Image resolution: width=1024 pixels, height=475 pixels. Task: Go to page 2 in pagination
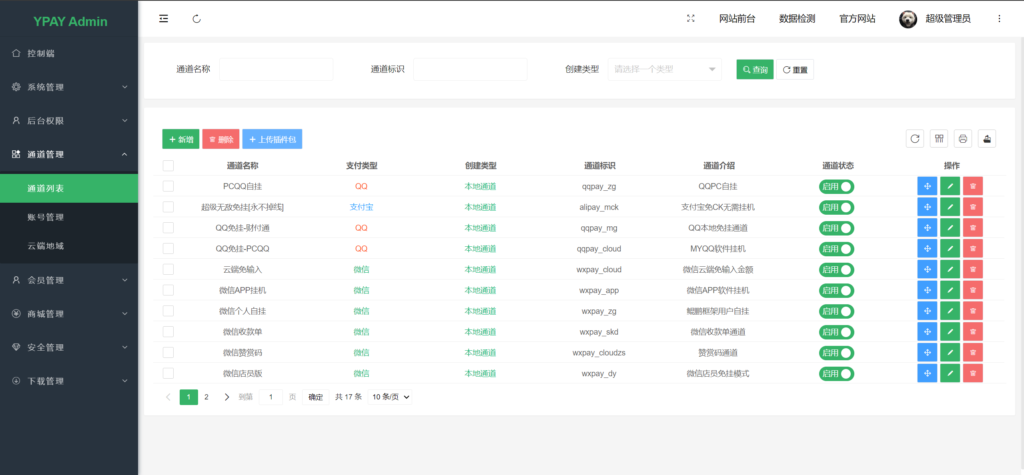pyautogui.click(x=206, y=397)
